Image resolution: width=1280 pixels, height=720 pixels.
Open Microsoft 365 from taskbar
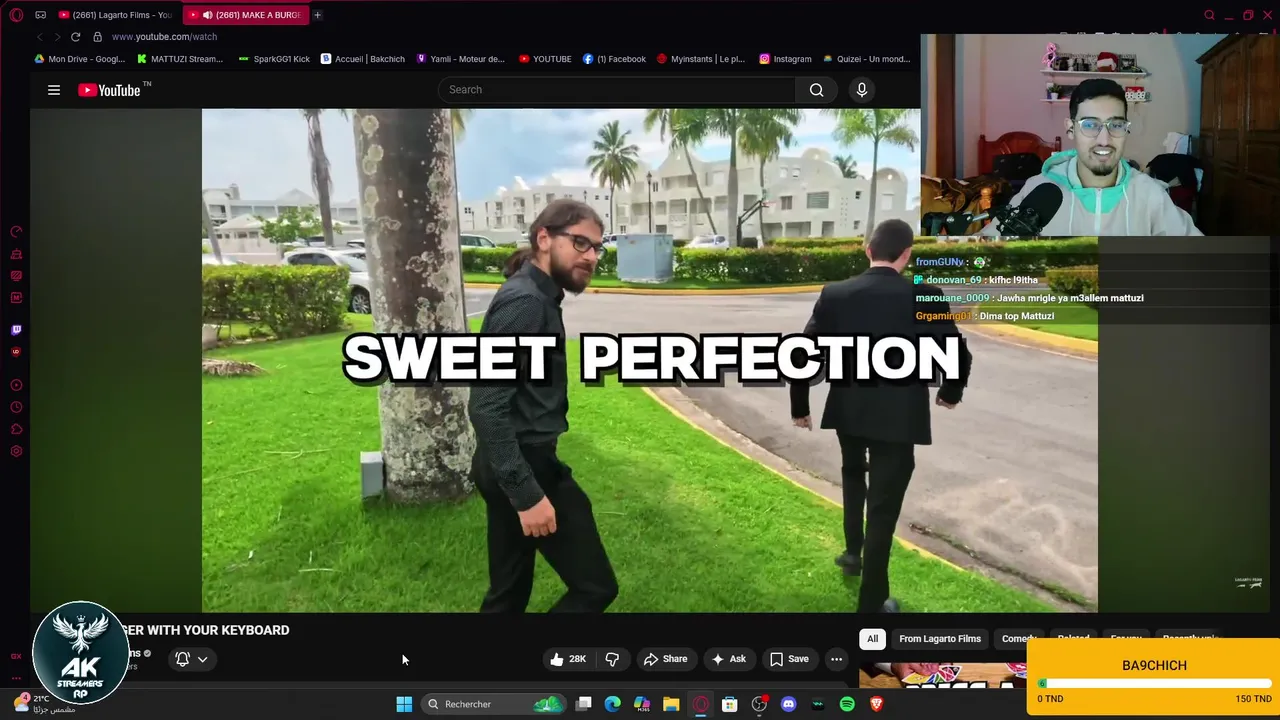642,704
